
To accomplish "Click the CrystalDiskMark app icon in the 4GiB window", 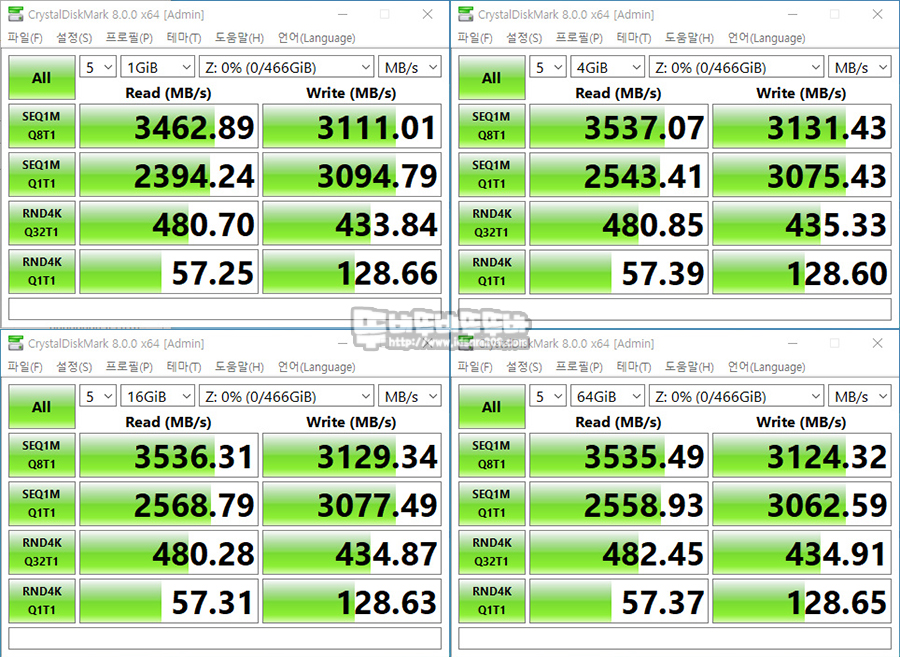I will point(465,14).
